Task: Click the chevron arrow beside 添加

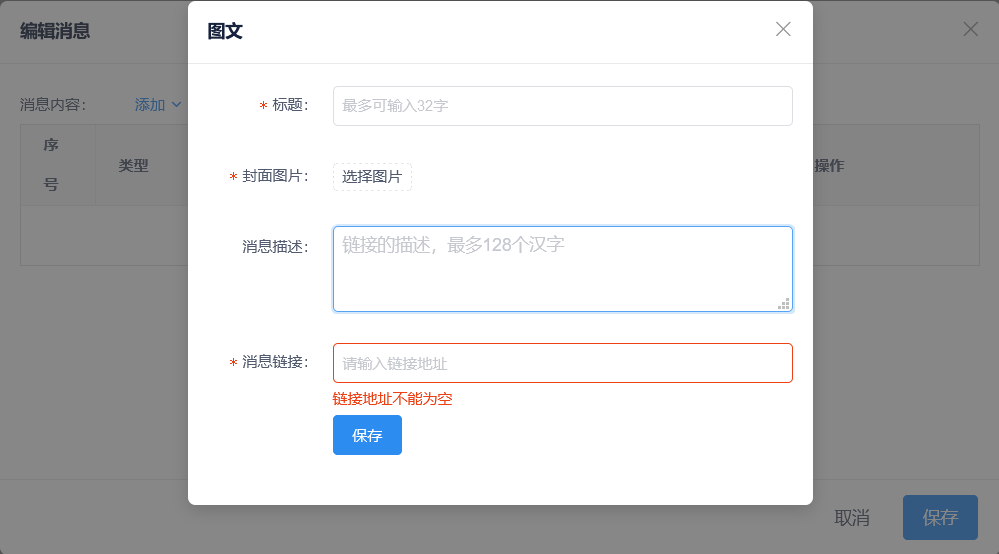Action: pyautogui.click(x=177, y=104)
